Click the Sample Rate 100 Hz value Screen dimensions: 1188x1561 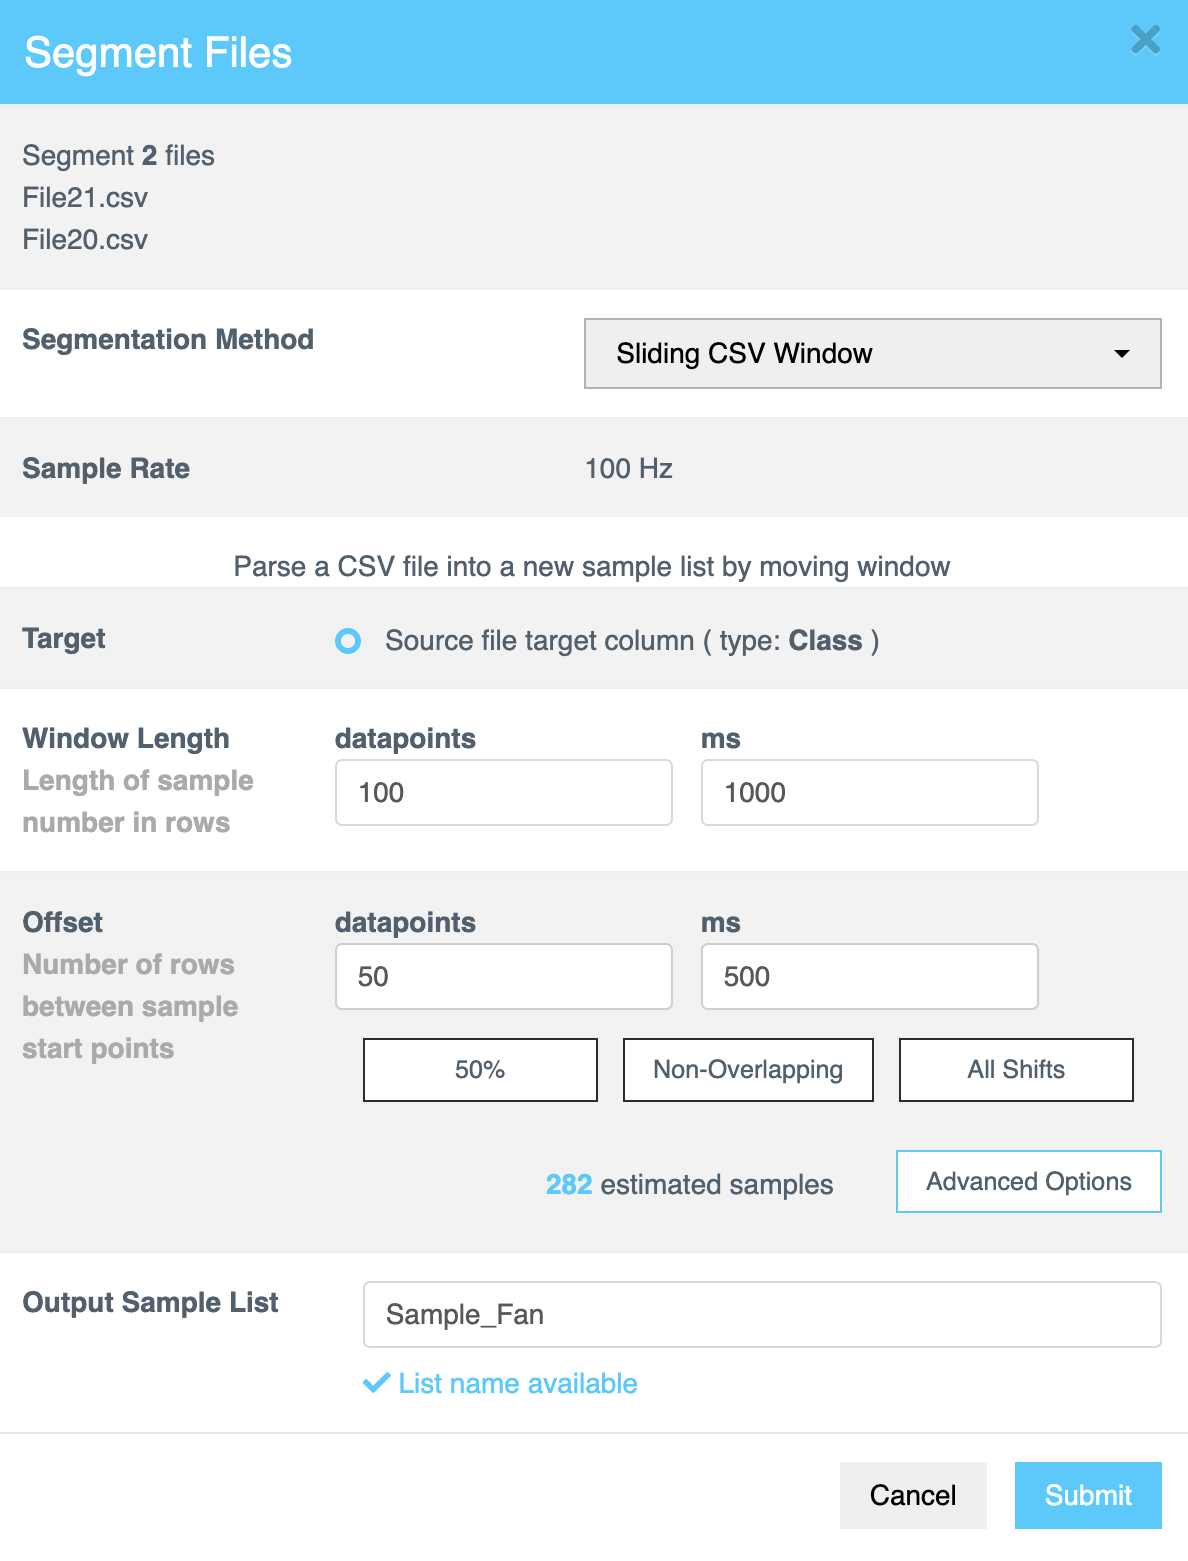[628, 468]
